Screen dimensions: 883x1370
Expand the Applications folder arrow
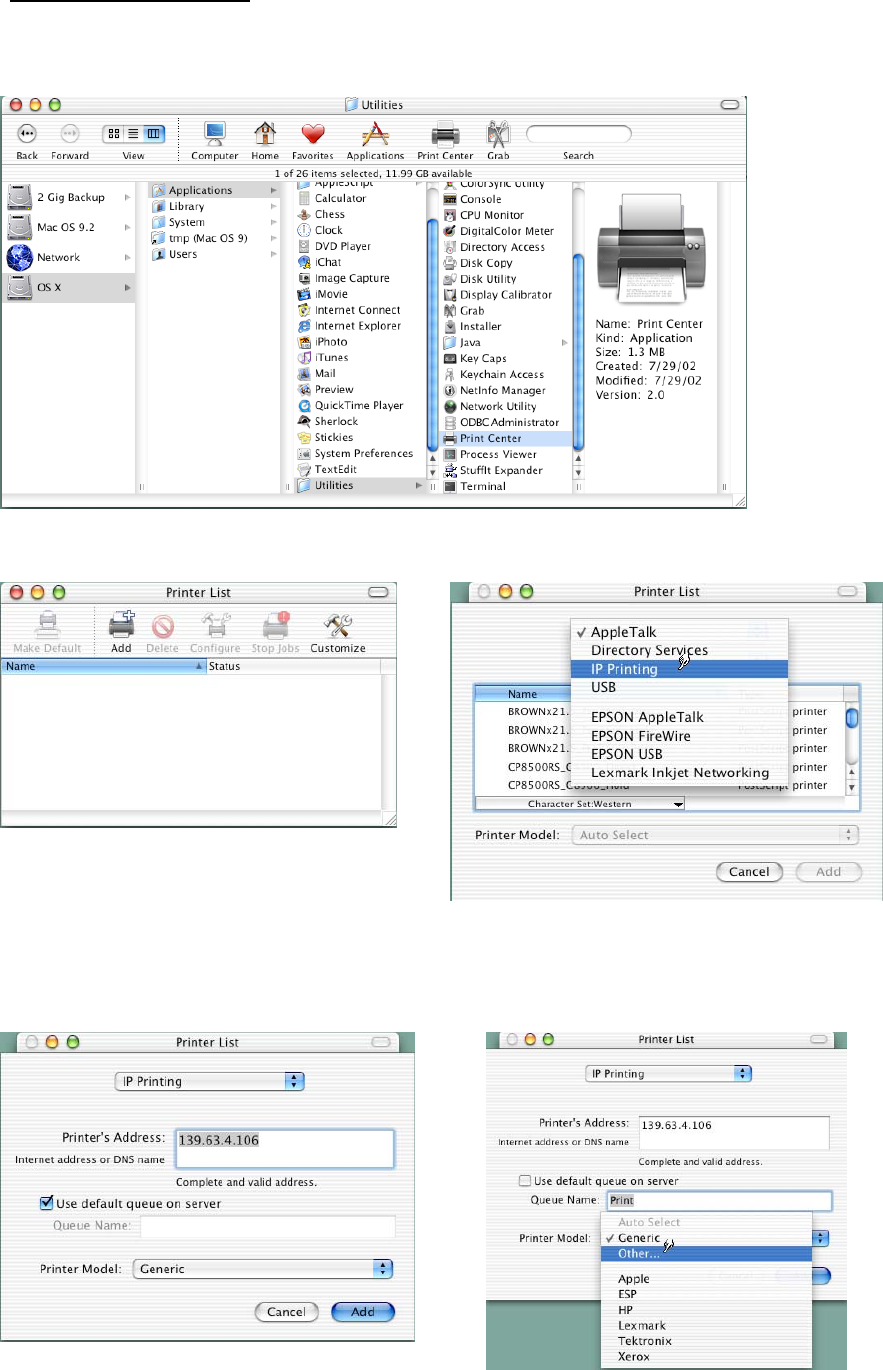274,190
